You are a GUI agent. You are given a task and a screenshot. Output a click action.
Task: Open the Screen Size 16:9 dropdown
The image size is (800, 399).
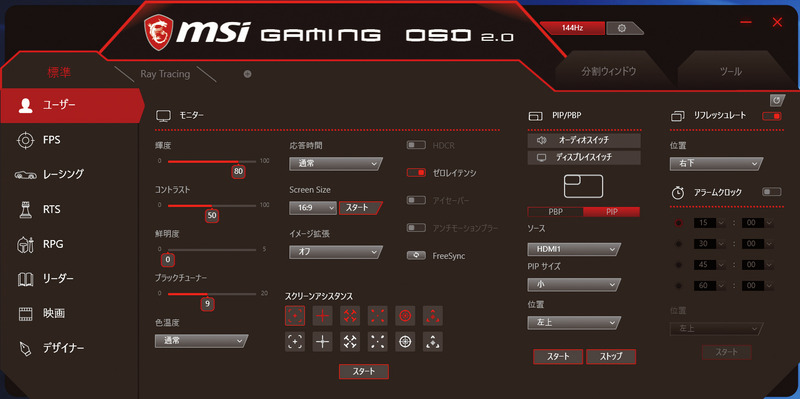pyautogui.click(x=313, y=208)
